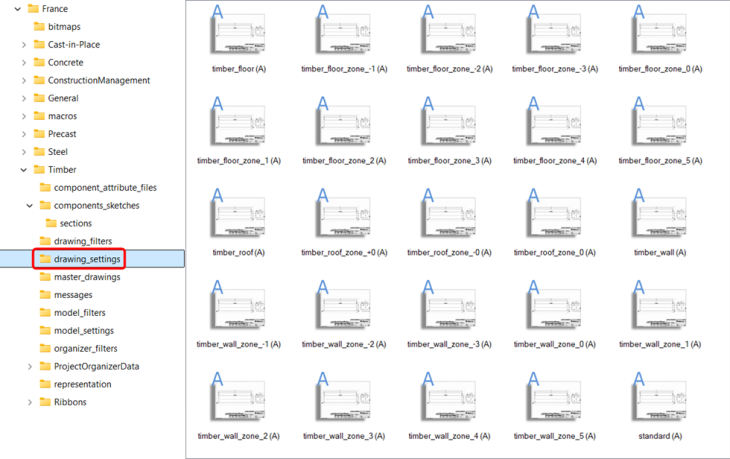The height and width of the screenshot is (459, 730).
Task: Open the model_settings folder
Action: (x=77, y=331)
